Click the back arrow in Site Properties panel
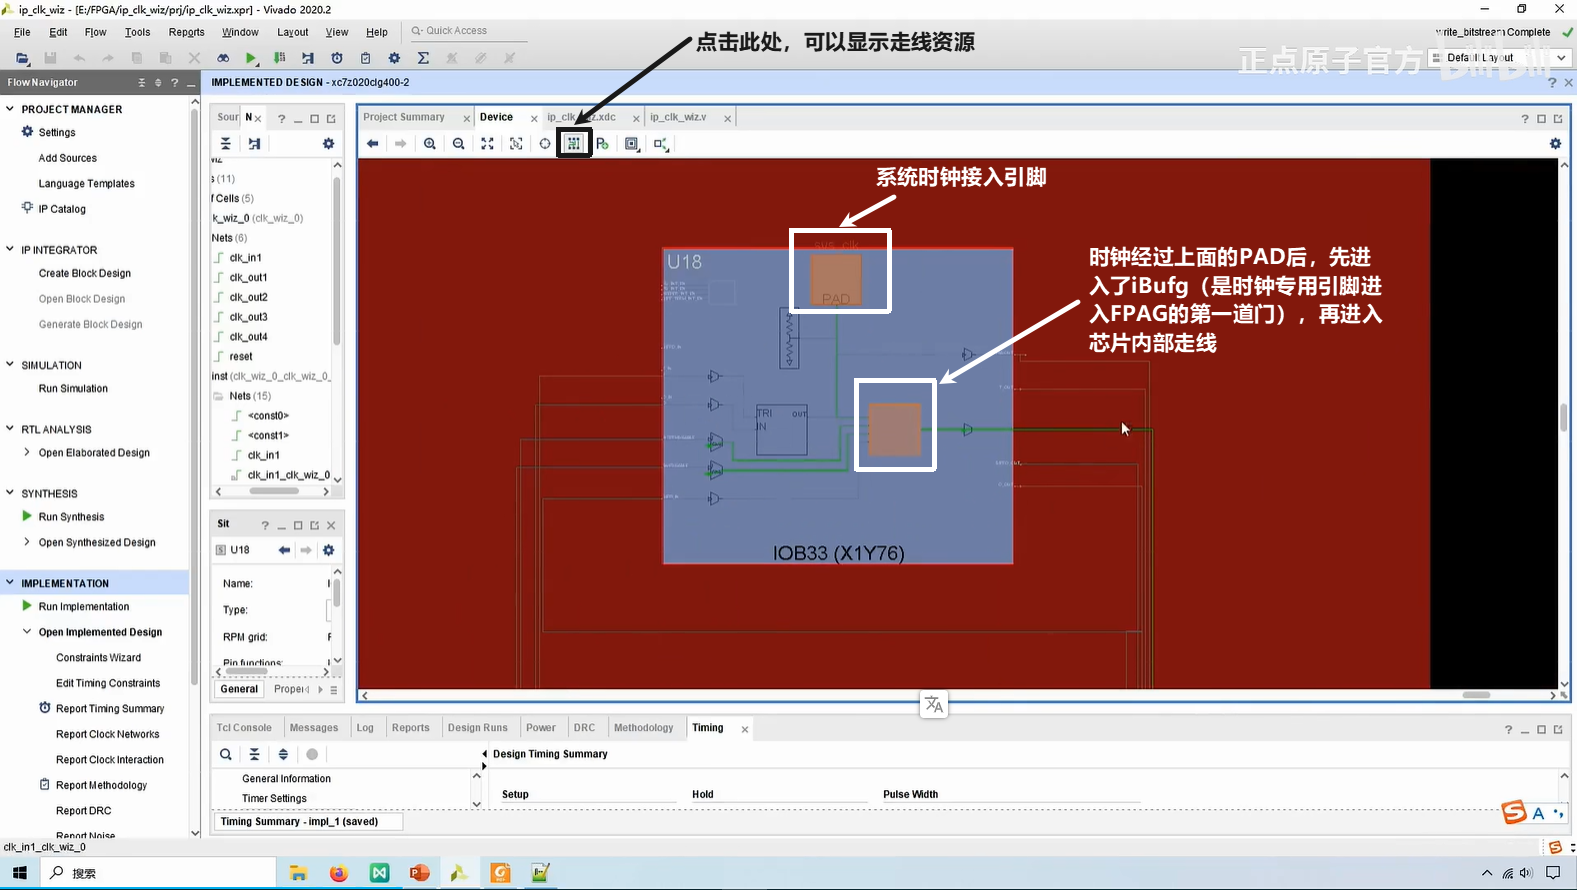Image resolution: width=1577 pixels, height=890 pixels. point(284,550)
